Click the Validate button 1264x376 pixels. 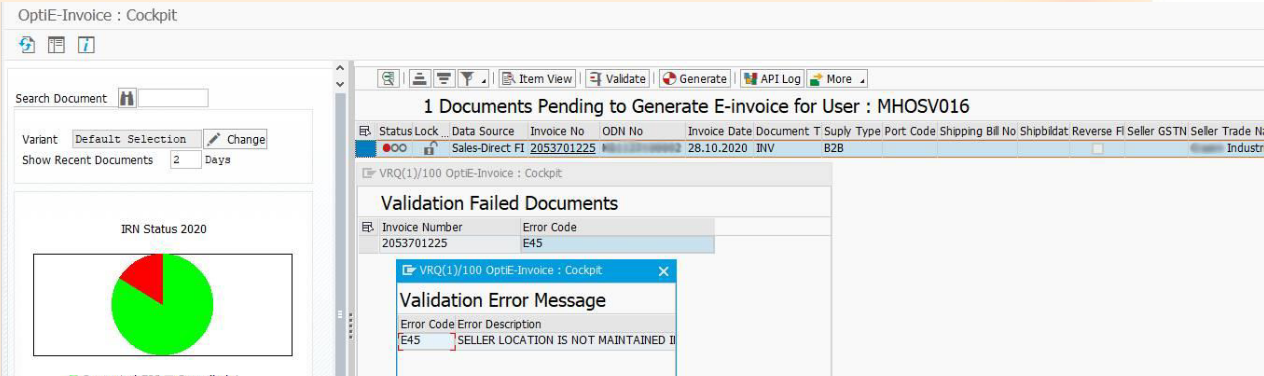(x=618, y=79)
